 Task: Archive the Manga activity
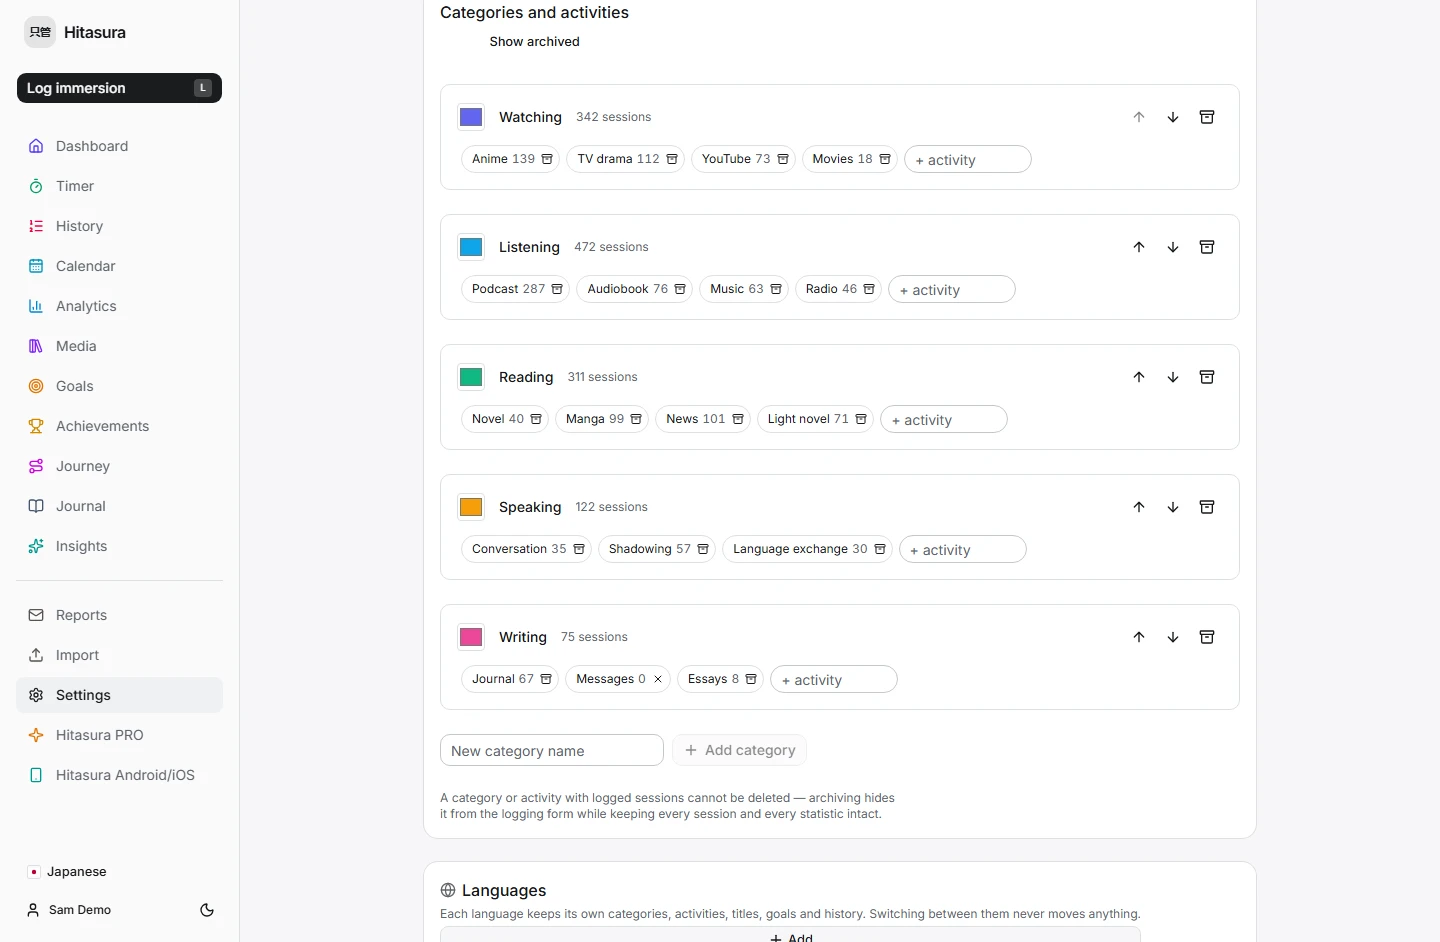click(x=636, y=419)
